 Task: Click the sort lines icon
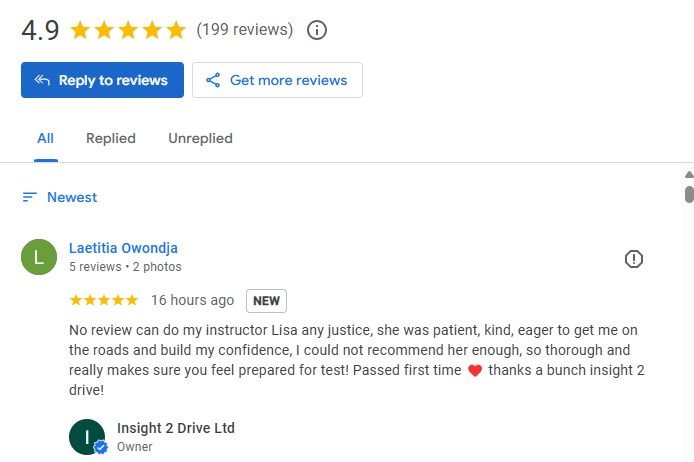30,198
